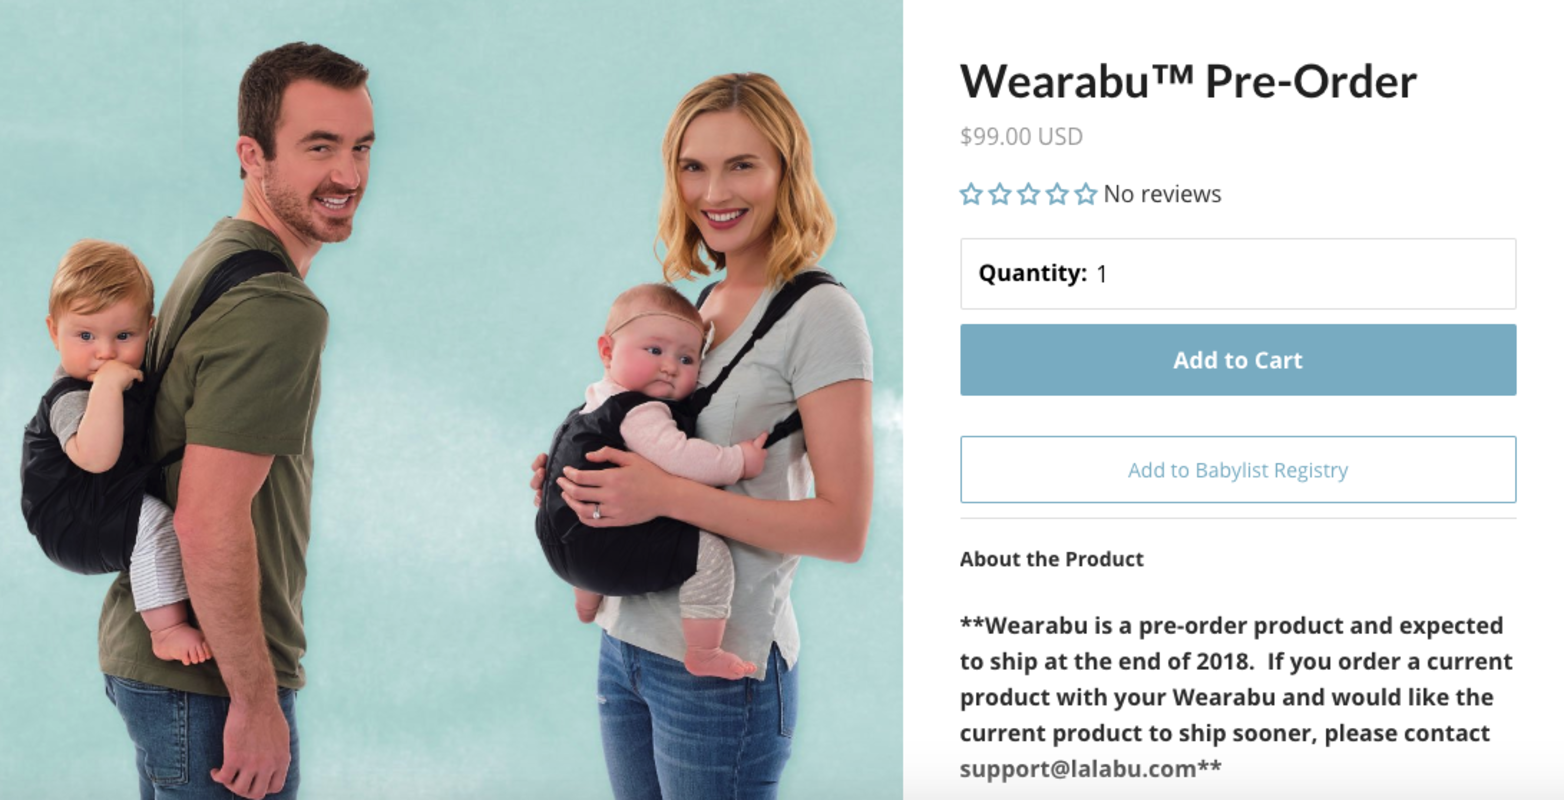1564x800 pixels.
Task: Click the second rating star
Action: pyautogui.click(x=1000, y=194)
